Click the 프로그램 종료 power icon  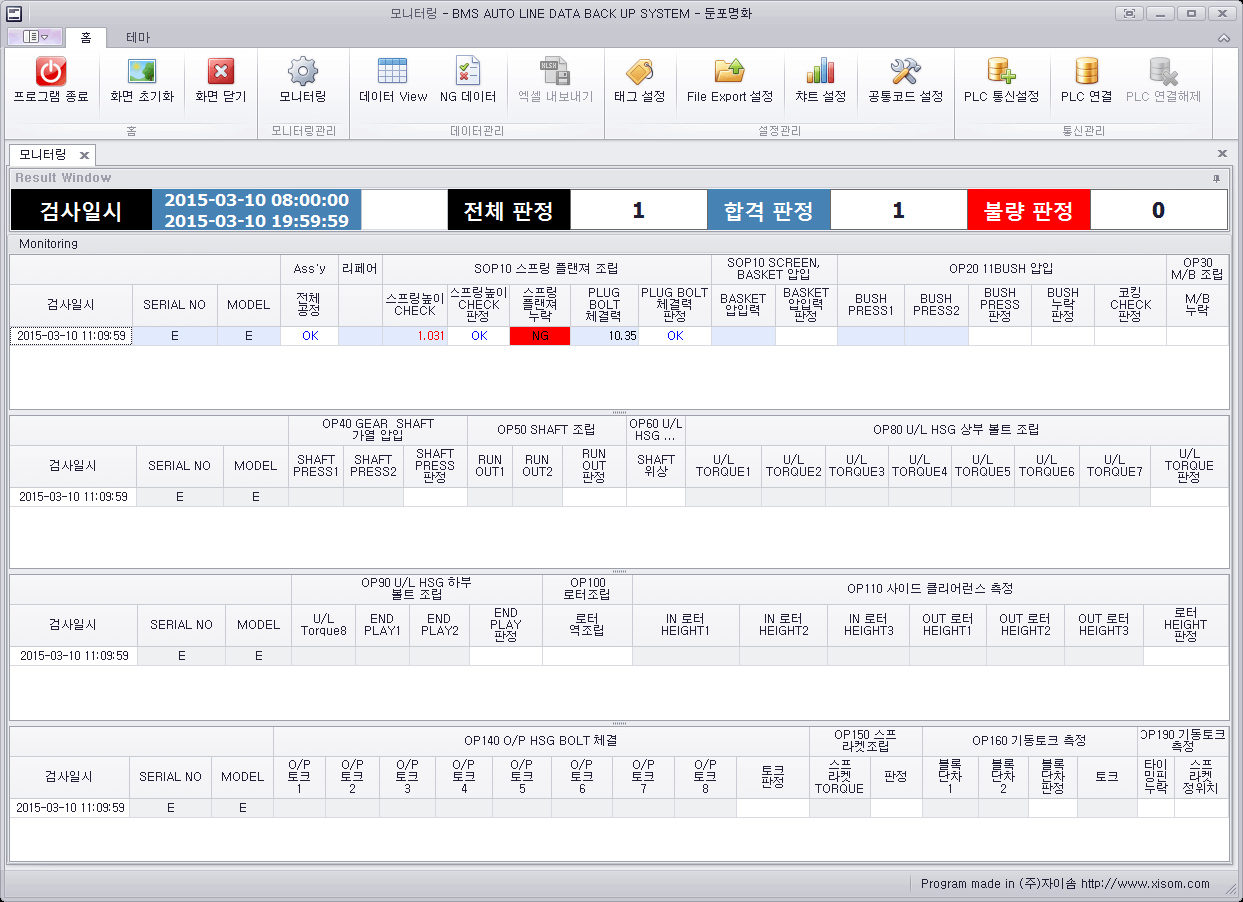coord(51,72)
